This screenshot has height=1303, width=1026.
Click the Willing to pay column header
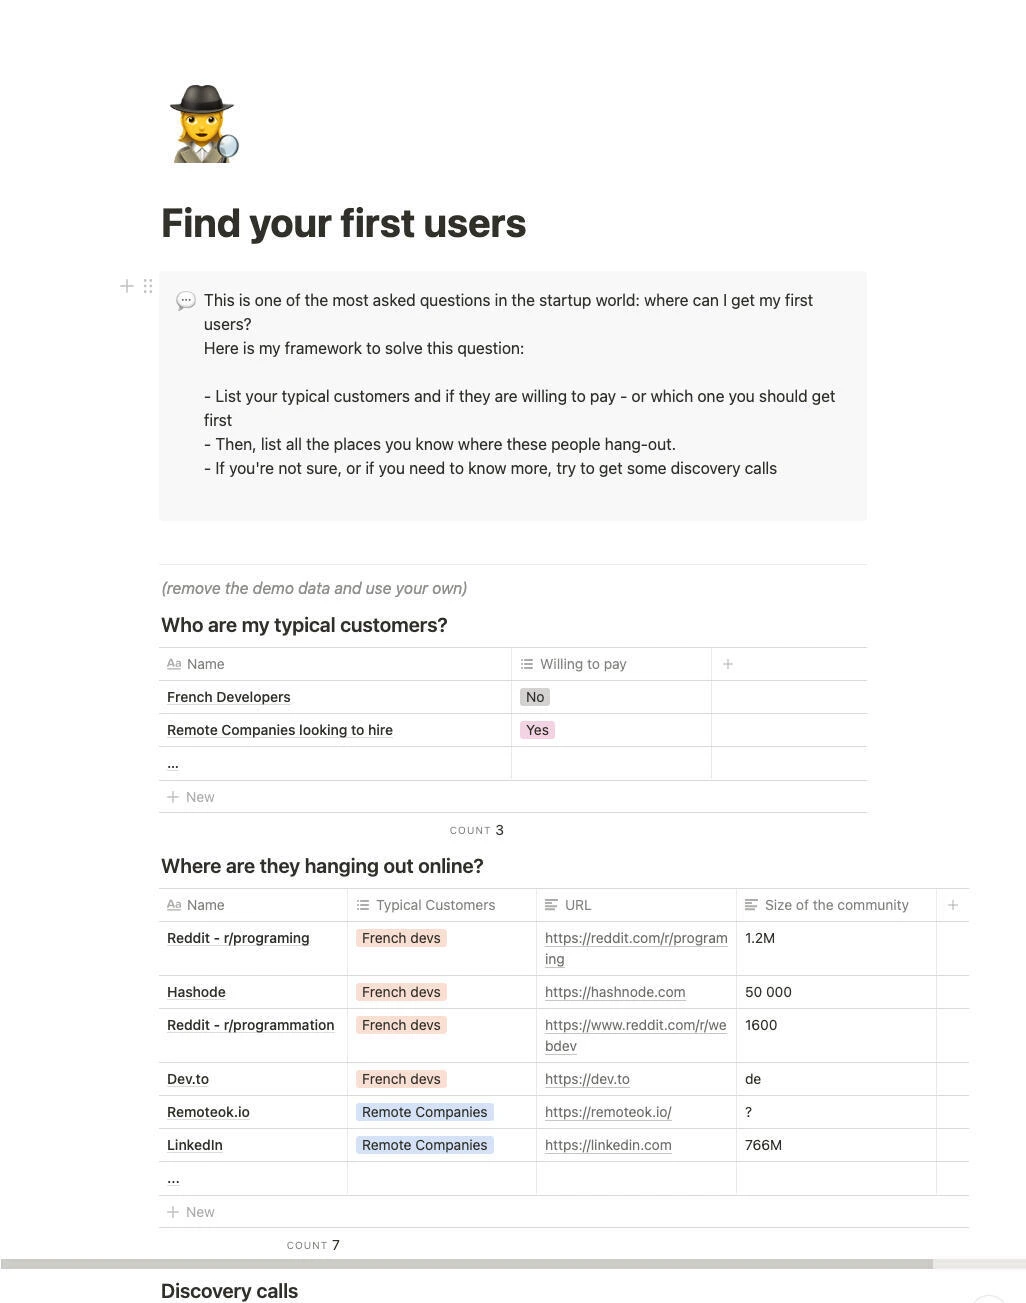[x=583, y=664]
